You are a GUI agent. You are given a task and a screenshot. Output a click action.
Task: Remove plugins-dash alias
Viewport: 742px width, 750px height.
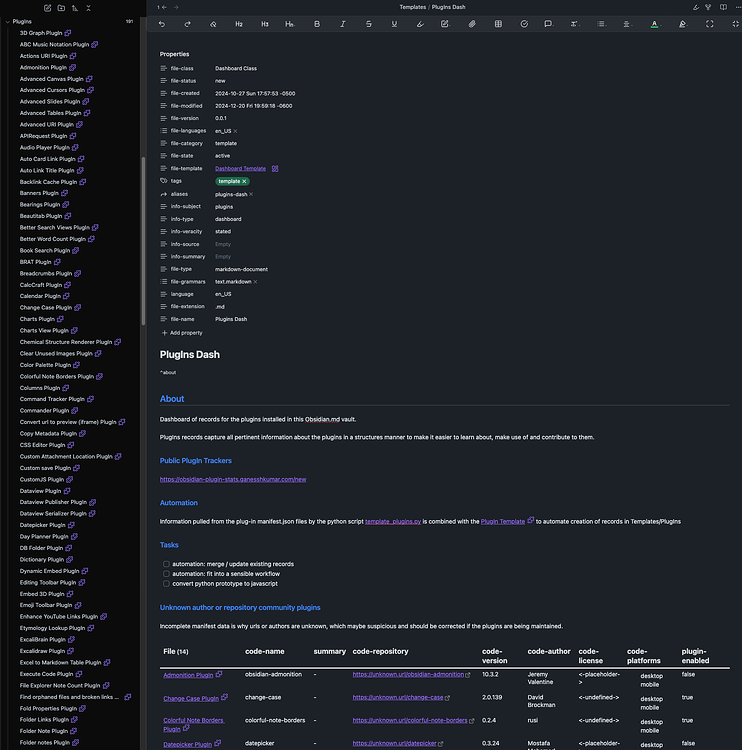tap(251, 194)
